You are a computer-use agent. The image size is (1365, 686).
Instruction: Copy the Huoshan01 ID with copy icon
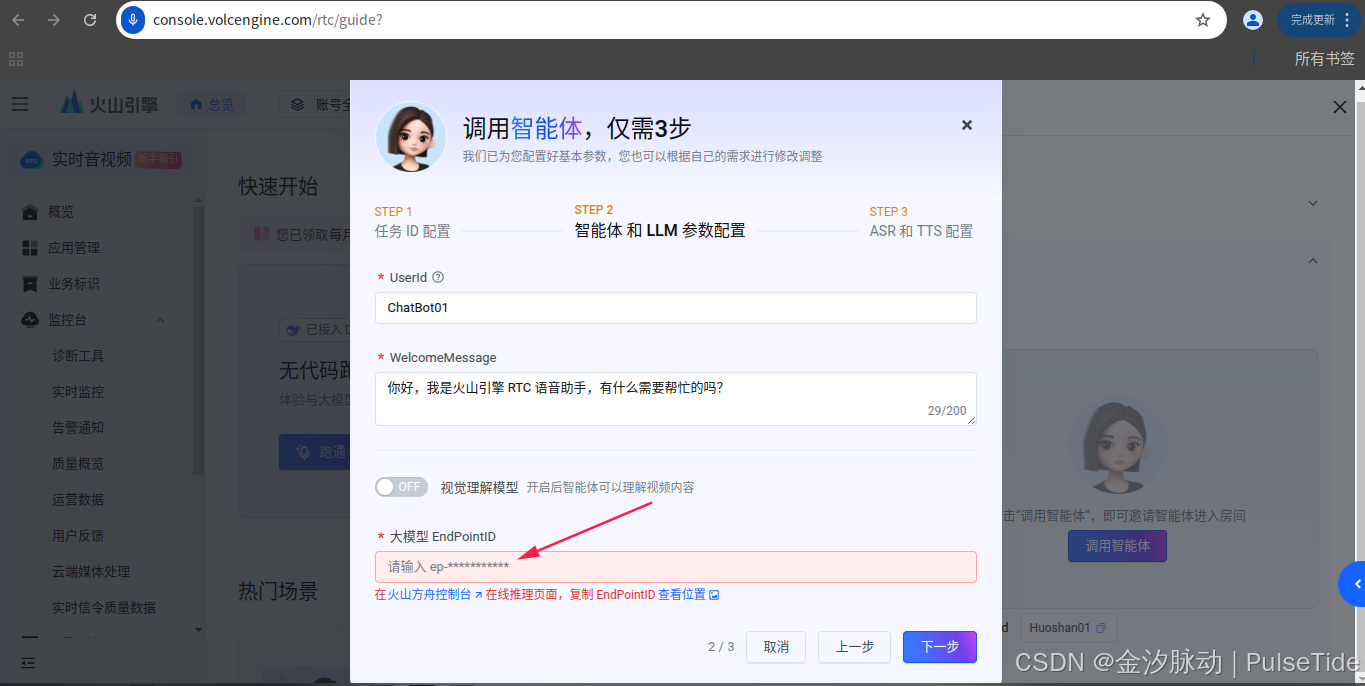coord(1101,628)
